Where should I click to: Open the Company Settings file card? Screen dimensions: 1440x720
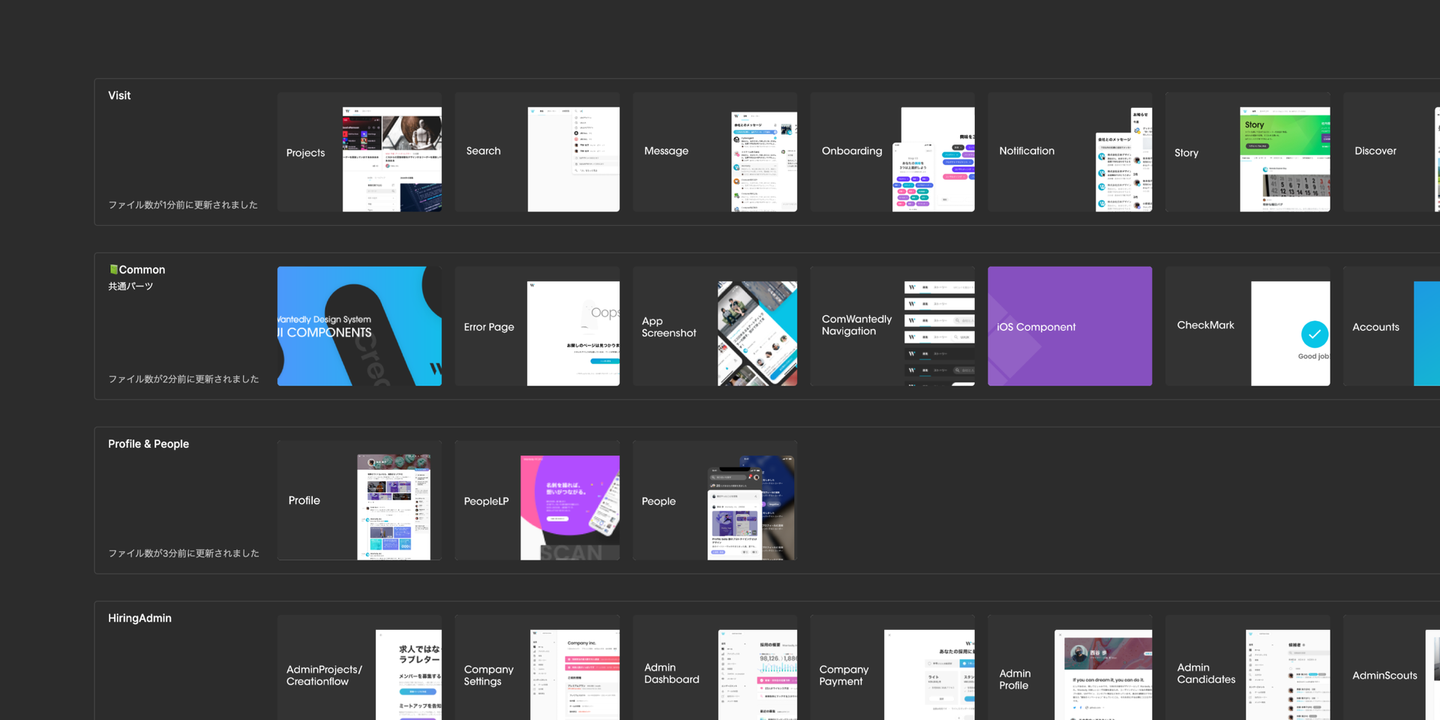click(x=537, y=667)
